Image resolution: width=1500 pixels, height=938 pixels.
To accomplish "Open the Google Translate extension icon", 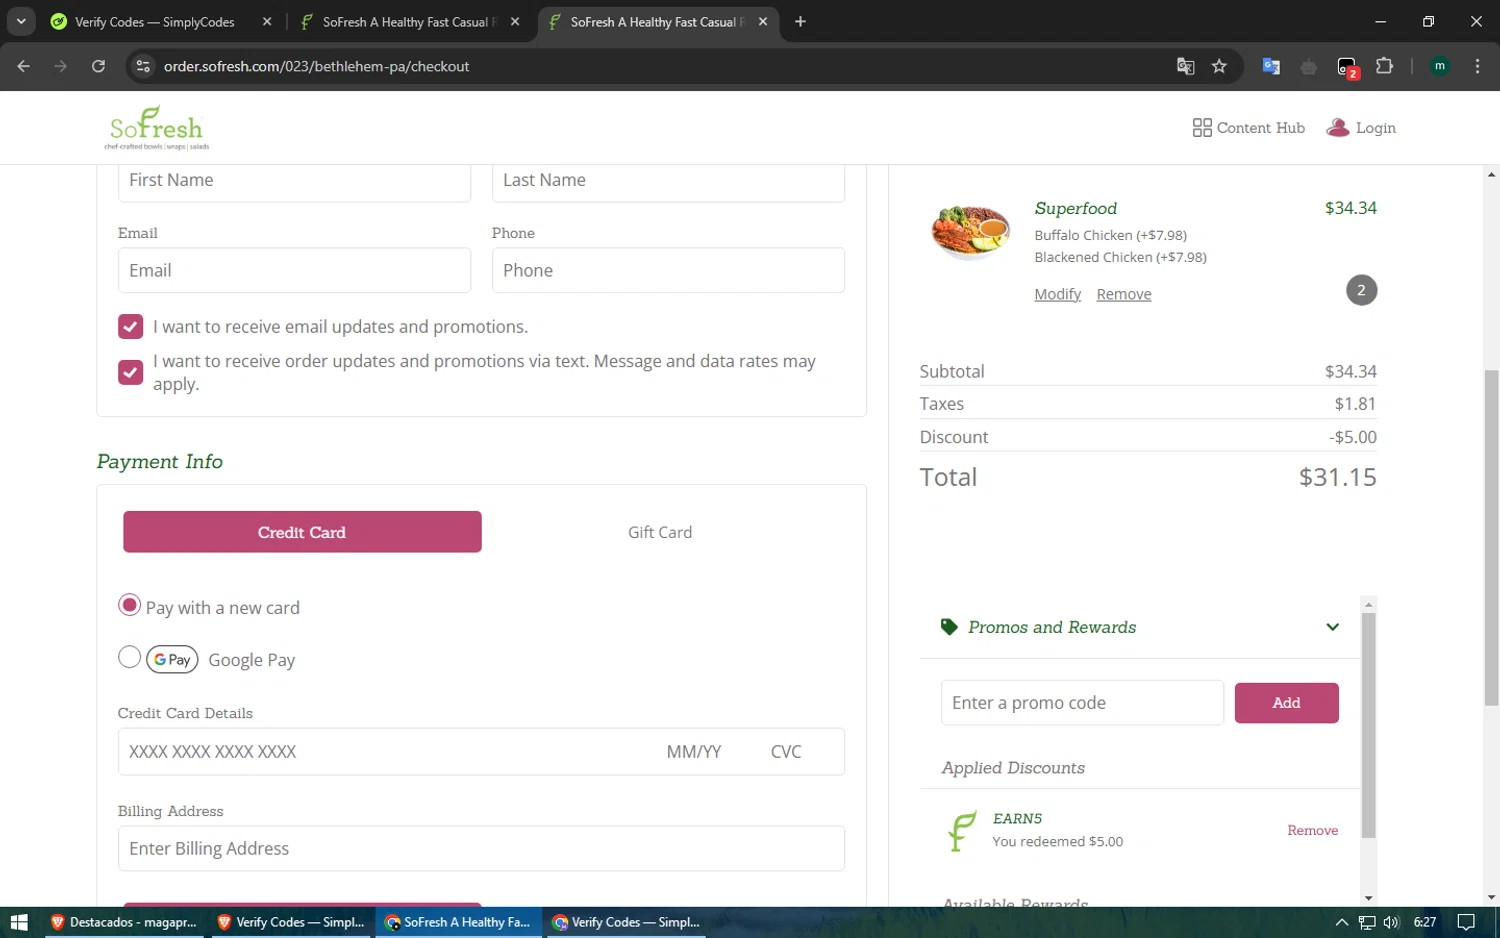I will 1271,66.
